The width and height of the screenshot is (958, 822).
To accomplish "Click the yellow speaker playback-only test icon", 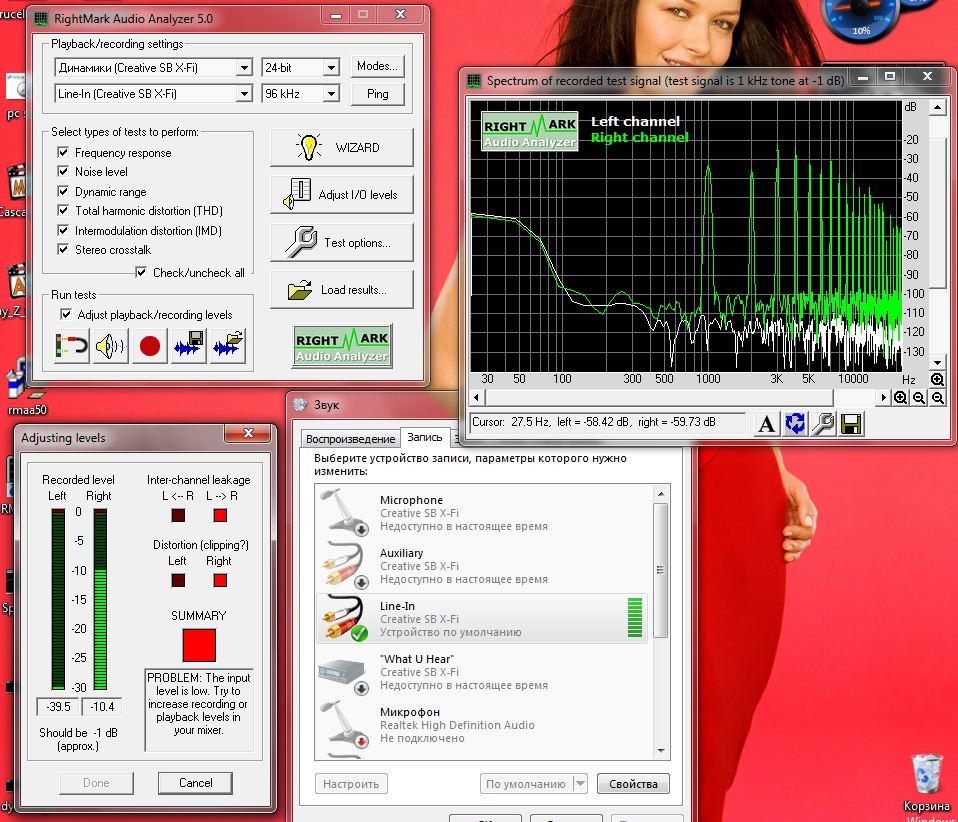I will tap(111, 347).
